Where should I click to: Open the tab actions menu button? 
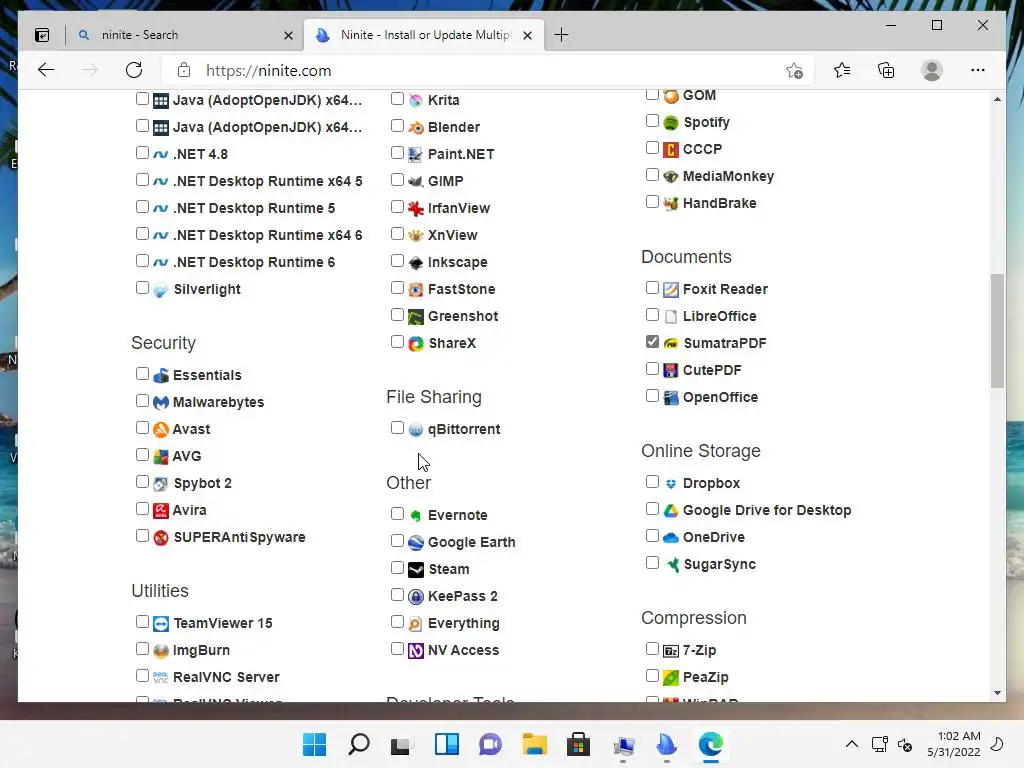[42, 35]
